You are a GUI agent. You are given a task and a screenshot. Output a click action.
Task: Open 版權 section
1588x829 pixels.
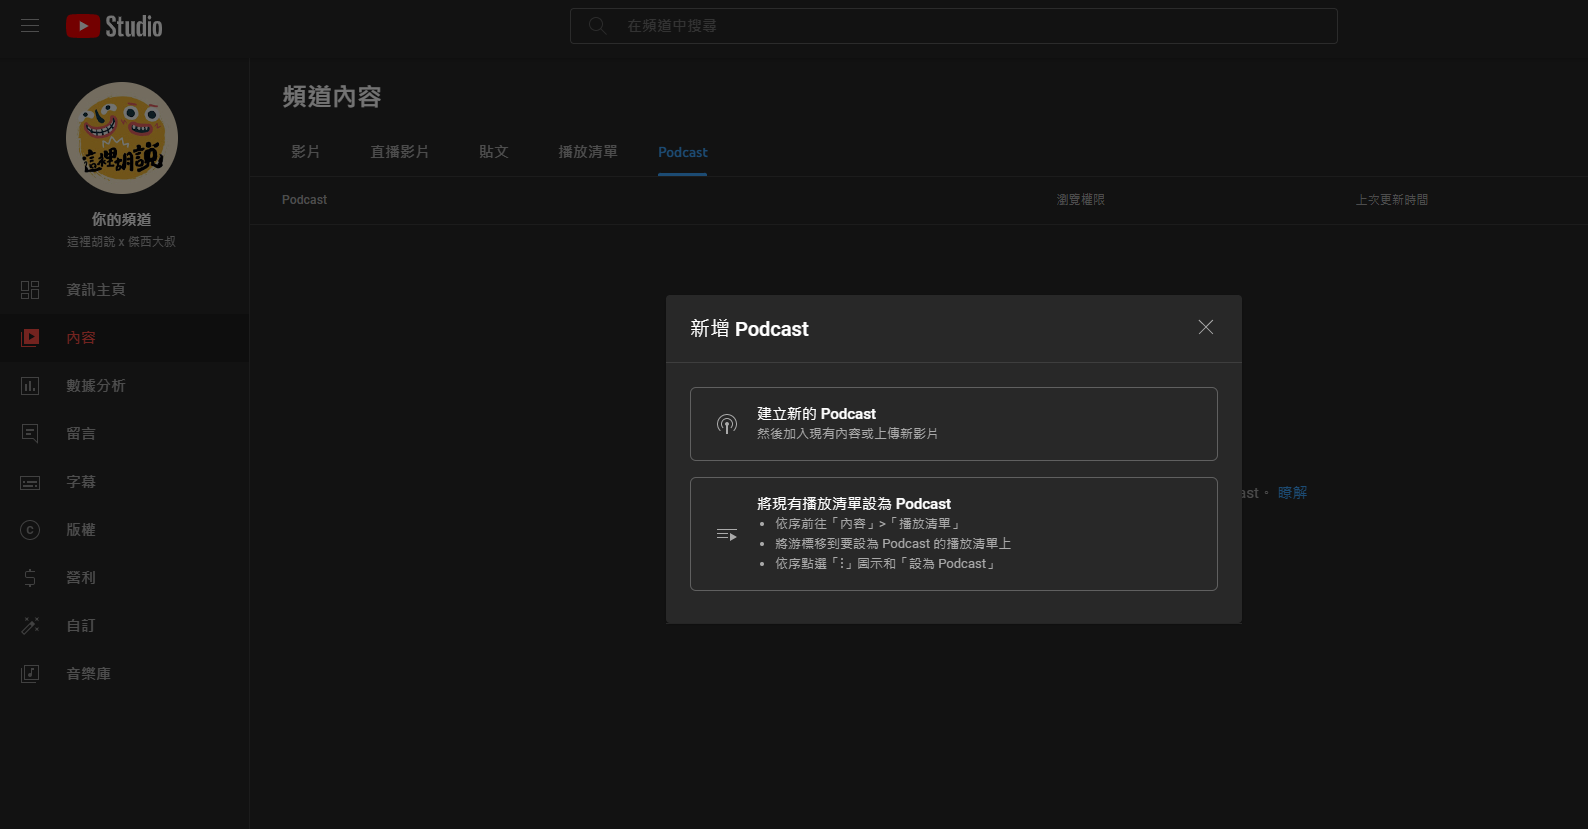pos(124,530)
